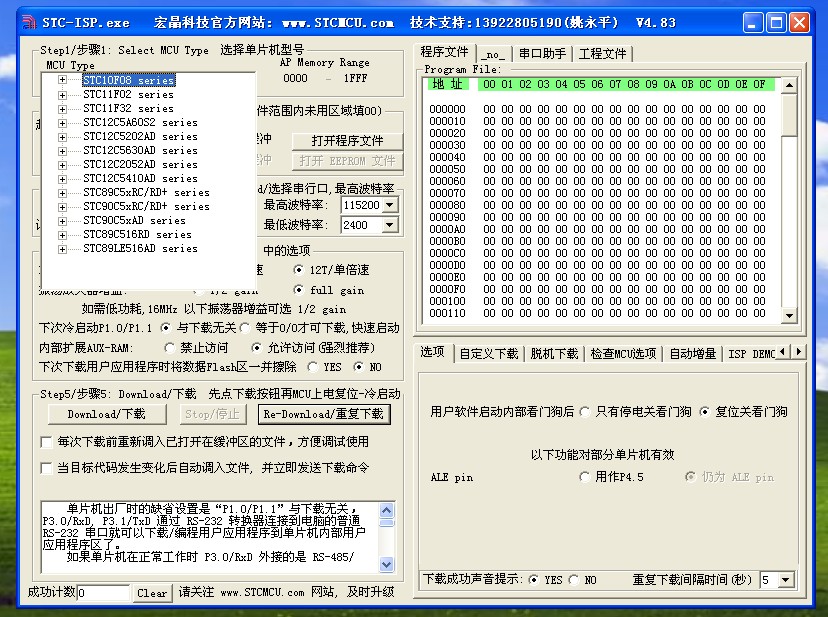Viewport: 828px width, 617px height.
Task: Select 用作P4.5 for ALE pin
Action: (585, 477)
